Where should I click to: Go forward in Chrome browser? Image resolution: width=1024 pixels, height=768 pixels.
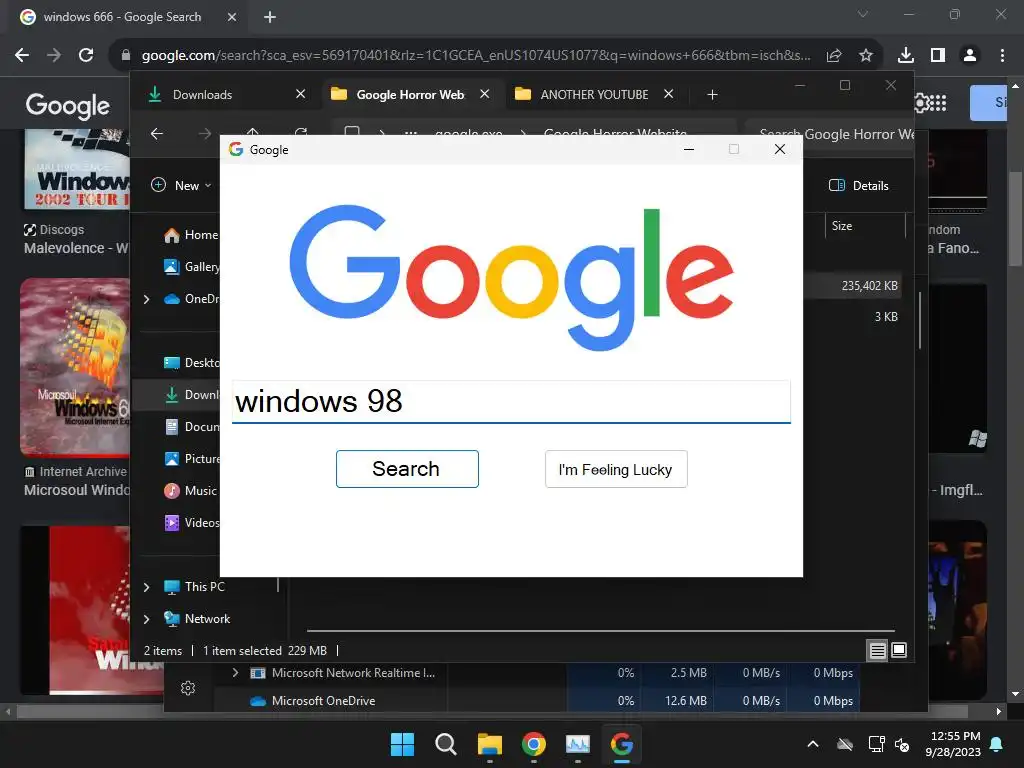point(54,56)
